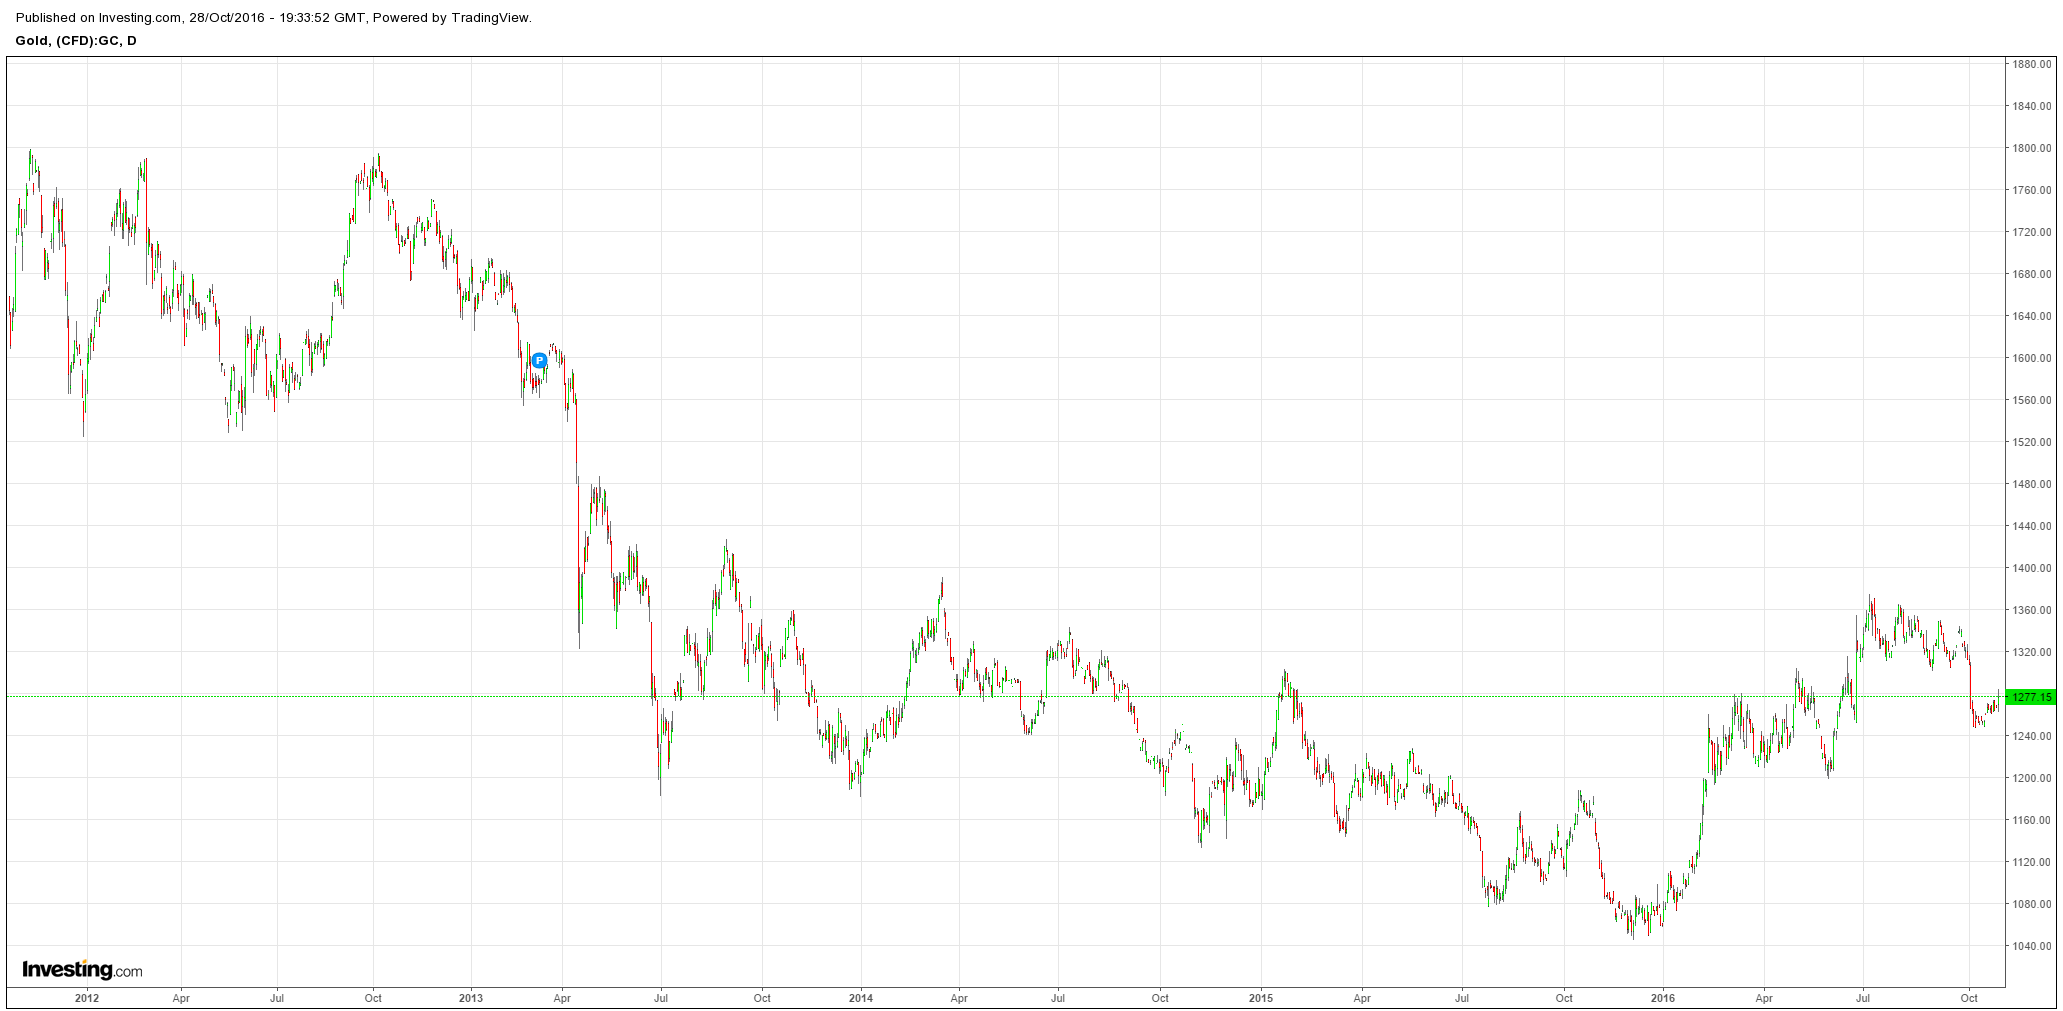Click the 1320.00 price axis label
This screenshot has height=1011, width=2063.
[2032, 652]
